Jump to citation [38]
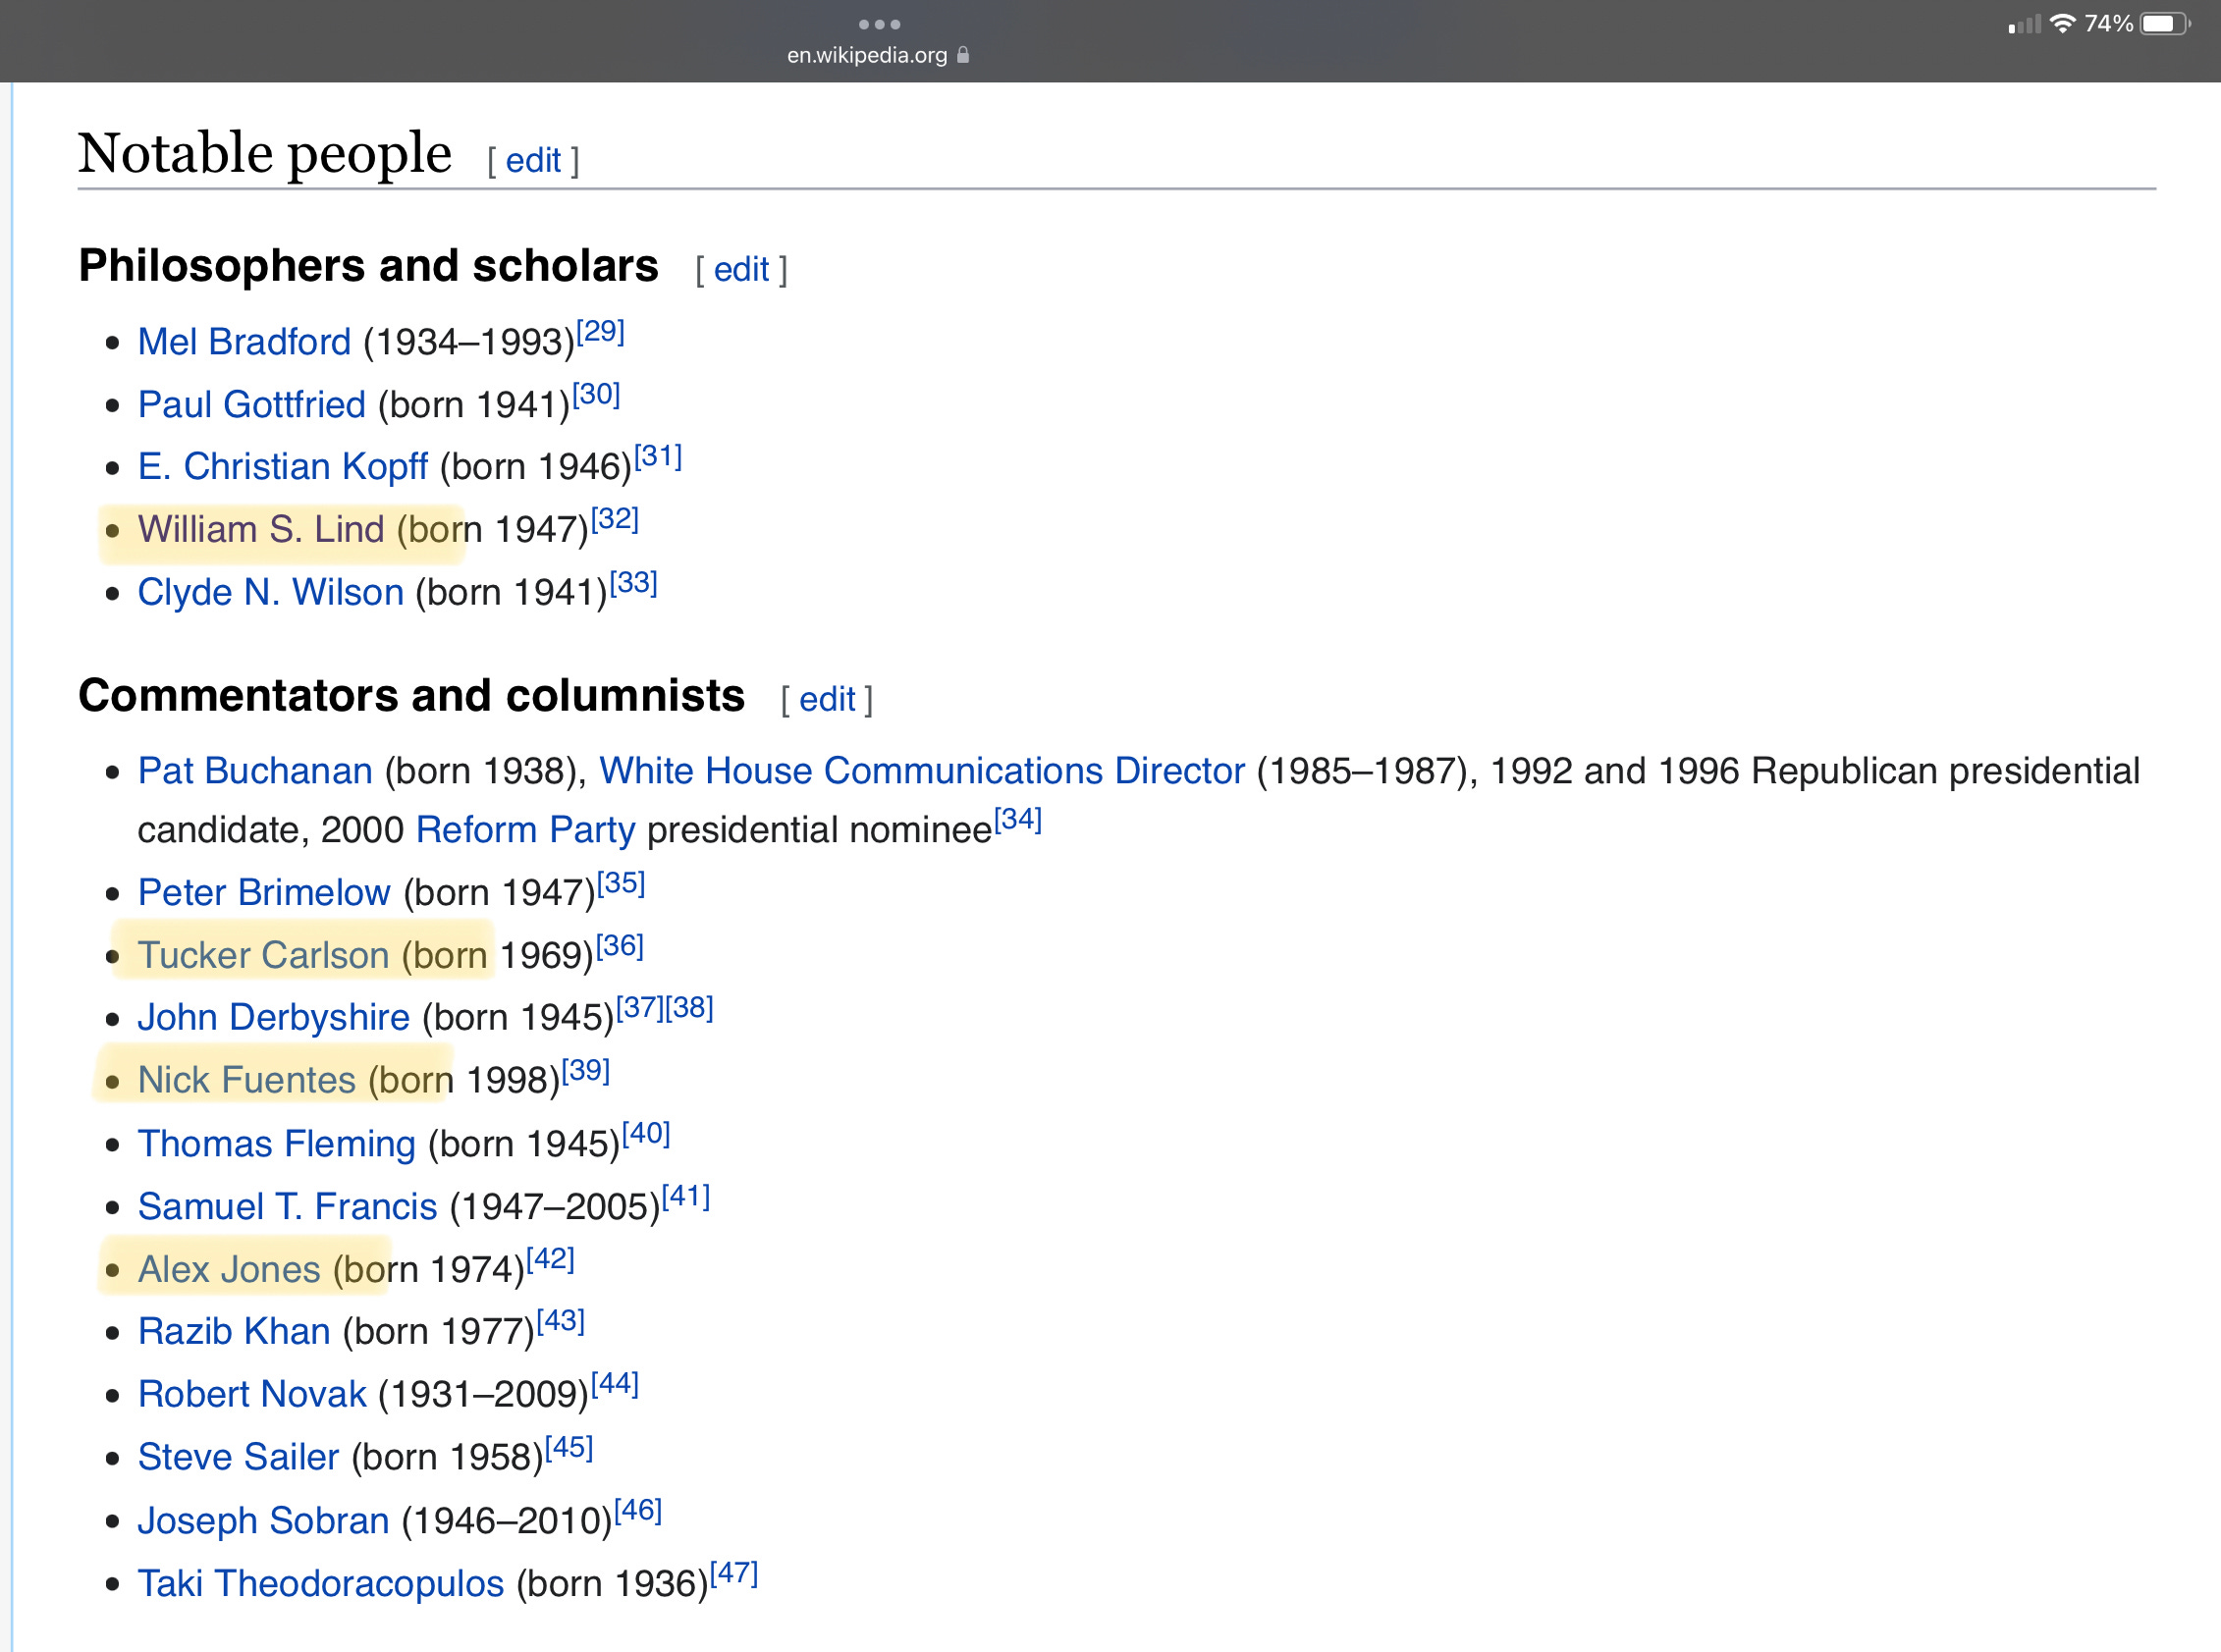The height and width of the screenshot is (1652, 2221). [x=689, y=1007]
